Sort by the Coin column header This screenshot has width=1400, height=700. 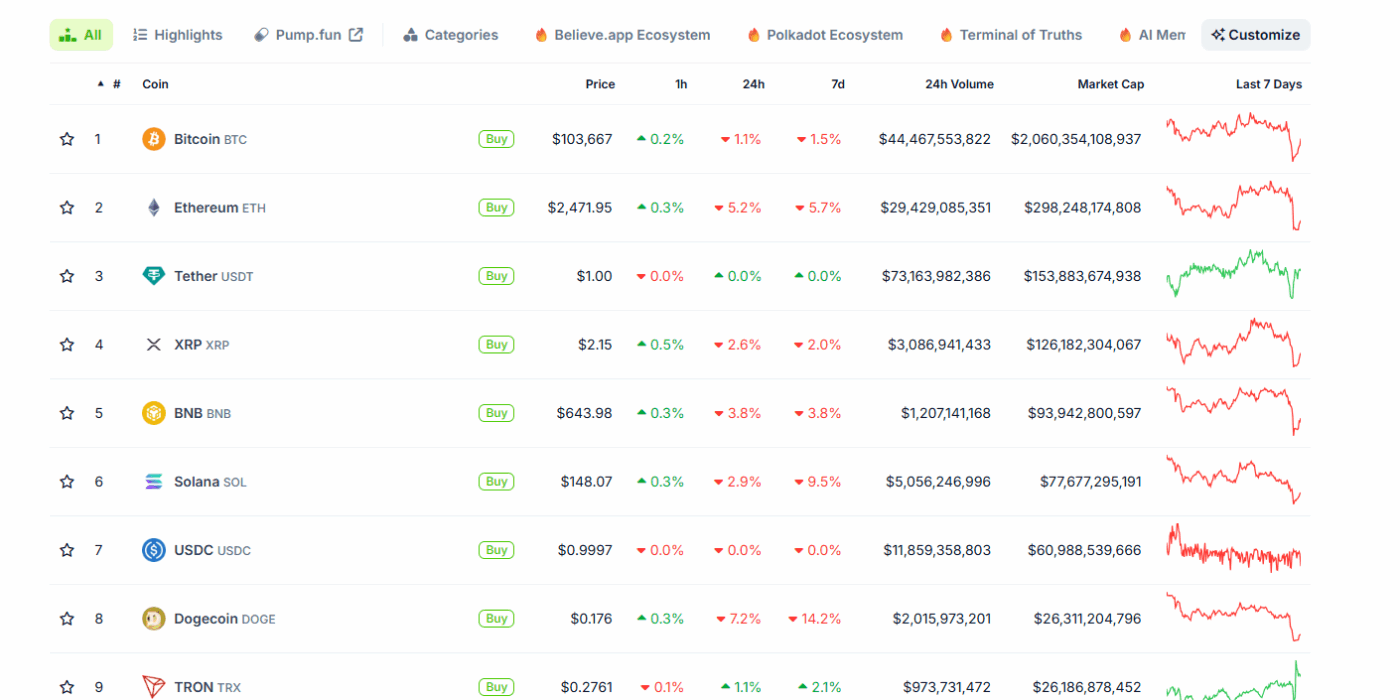click(x=155, y=84)
